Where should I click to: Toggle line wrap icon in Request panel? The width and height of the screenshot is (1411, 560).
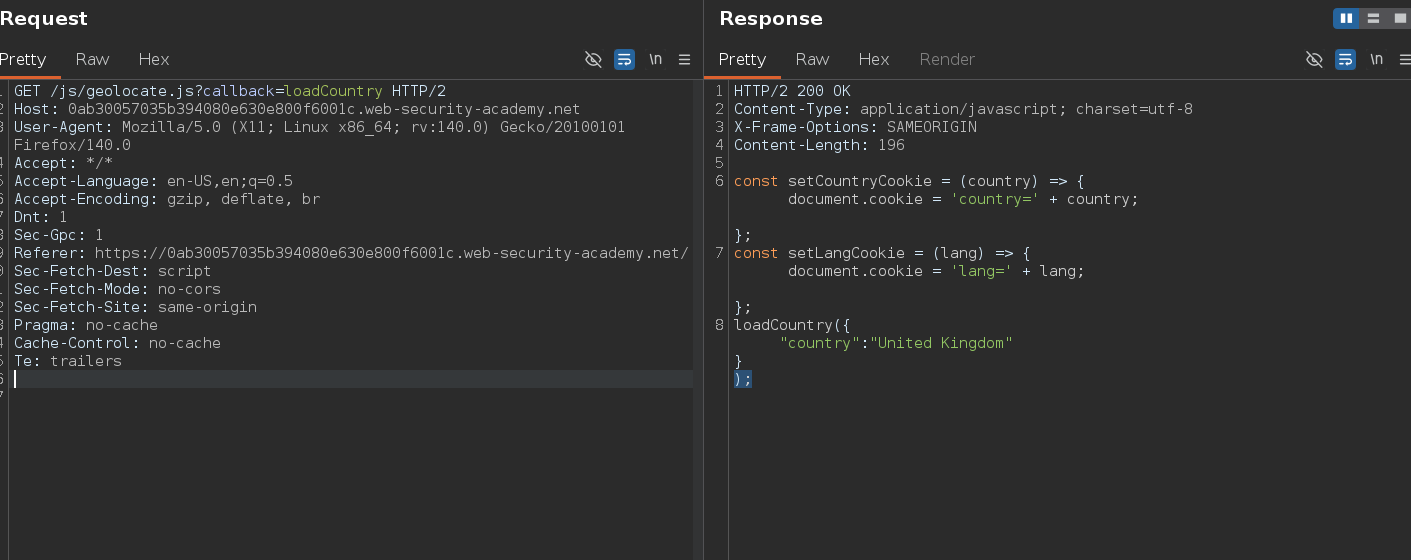click(624, 59)
